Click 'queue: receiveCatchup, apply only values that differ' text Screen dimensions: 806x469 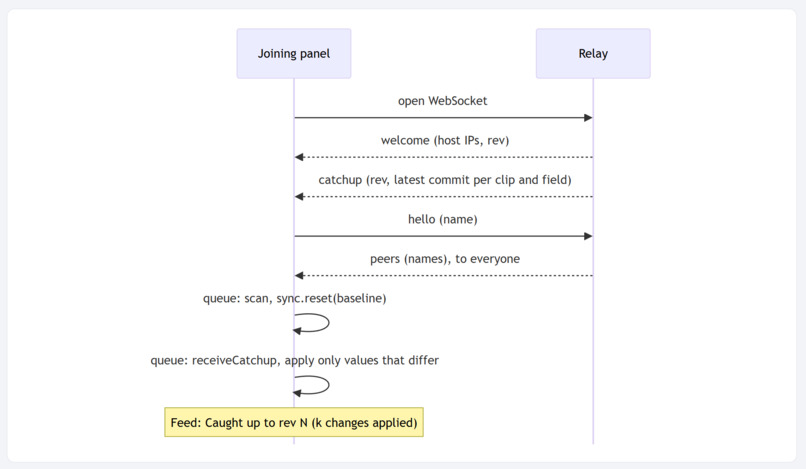coord(295,360)
